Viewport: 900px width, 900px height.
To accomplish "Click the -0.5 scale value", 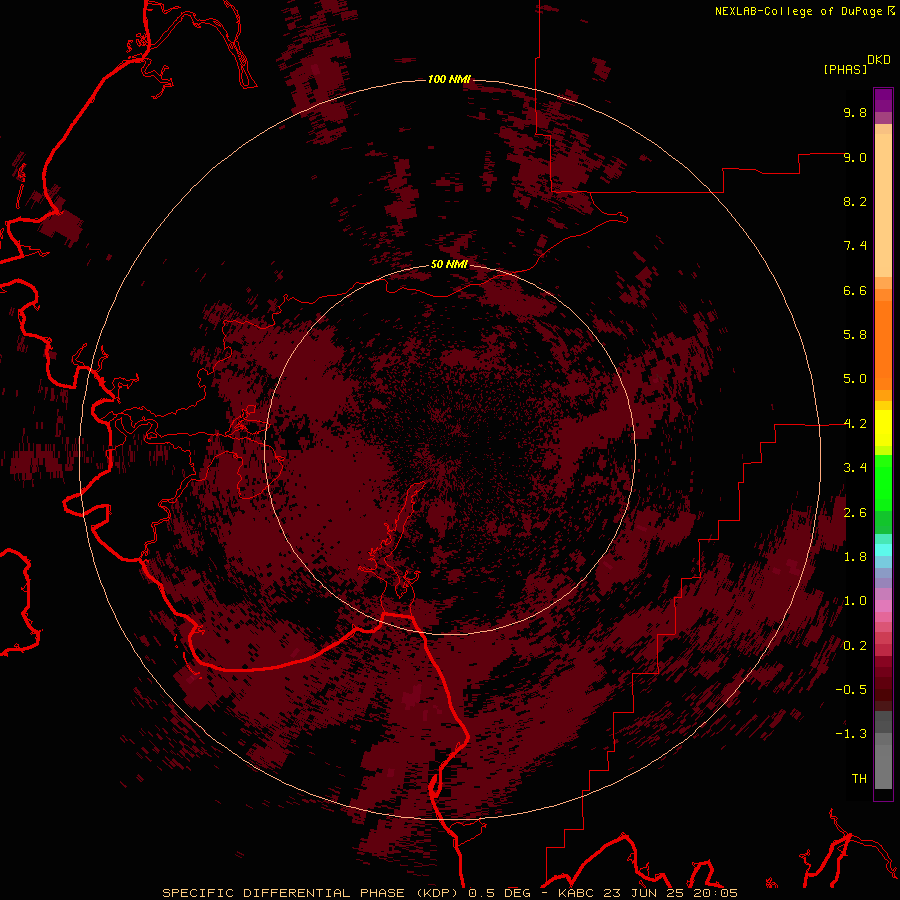I will [x=851, y=690].
